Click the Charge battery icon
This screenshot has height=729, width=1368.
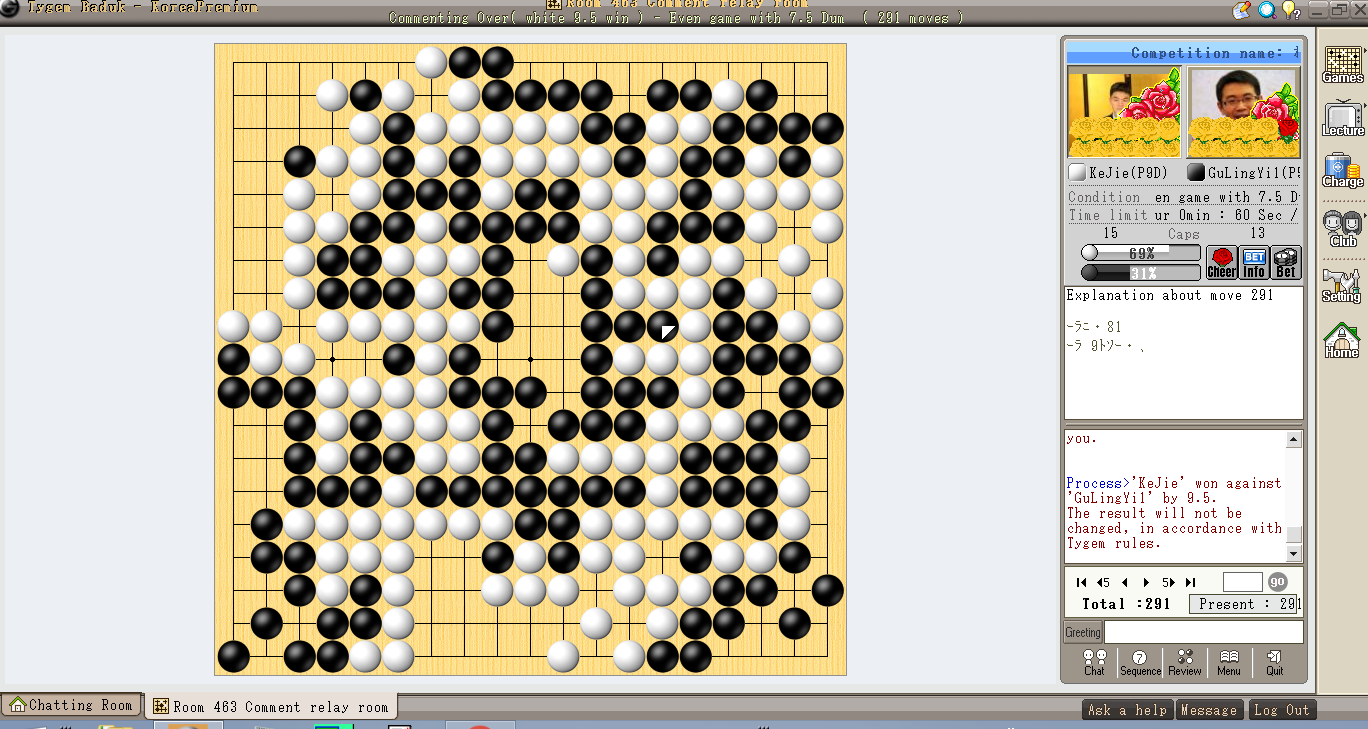click(1342, 170)
